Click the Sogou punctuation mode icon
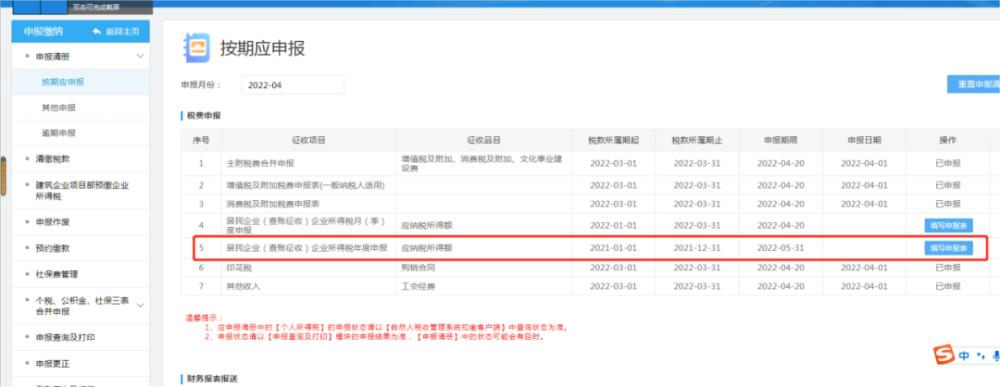Viewport: 1000px width, 387px height. [x=981, y=356]
